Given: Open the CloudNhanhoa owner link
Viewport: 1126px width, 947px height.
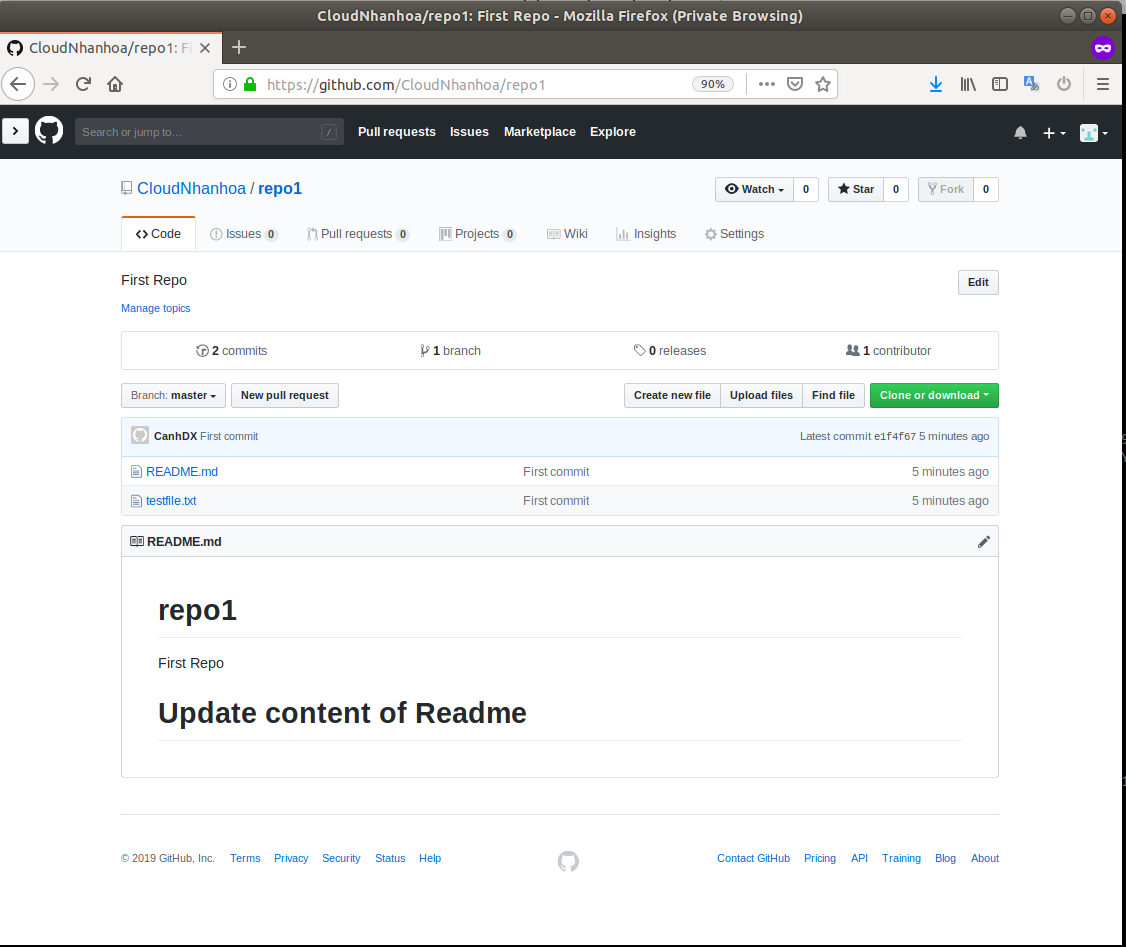Looking at the screenshot, I should pos(191,188).
